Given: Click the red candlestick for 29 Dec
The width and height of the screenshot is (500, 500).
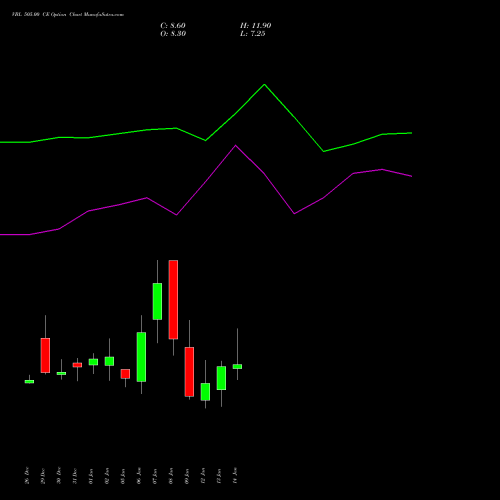Looking at the screenshot, I should click(45, 355).
